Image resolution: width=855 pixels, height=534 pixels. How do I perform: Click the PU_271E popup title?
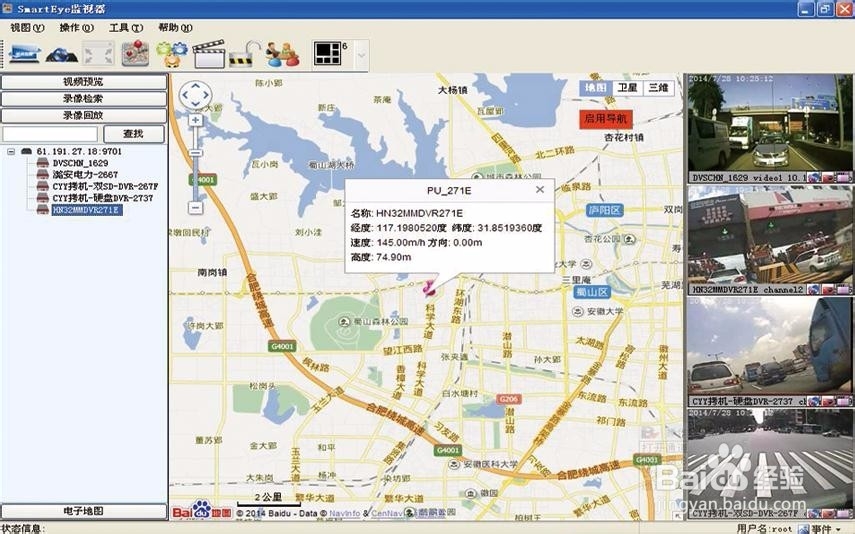449,191
